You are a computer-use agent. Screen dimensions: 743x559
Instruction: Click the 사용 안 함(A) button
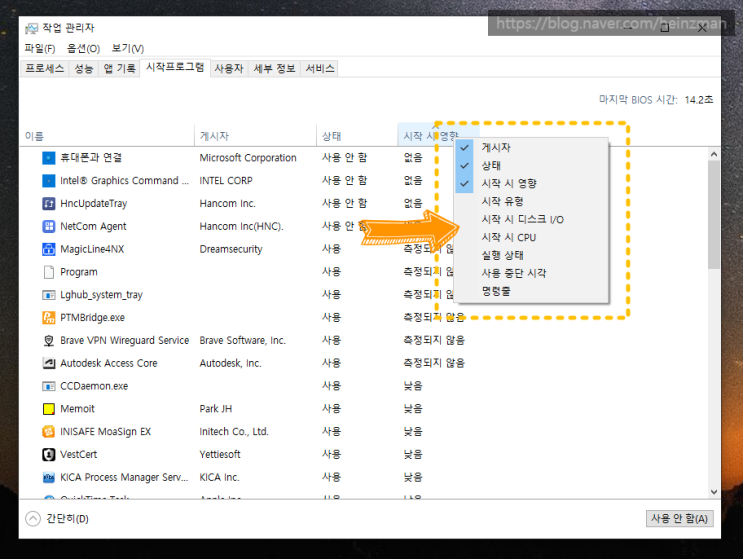point(680,518)
